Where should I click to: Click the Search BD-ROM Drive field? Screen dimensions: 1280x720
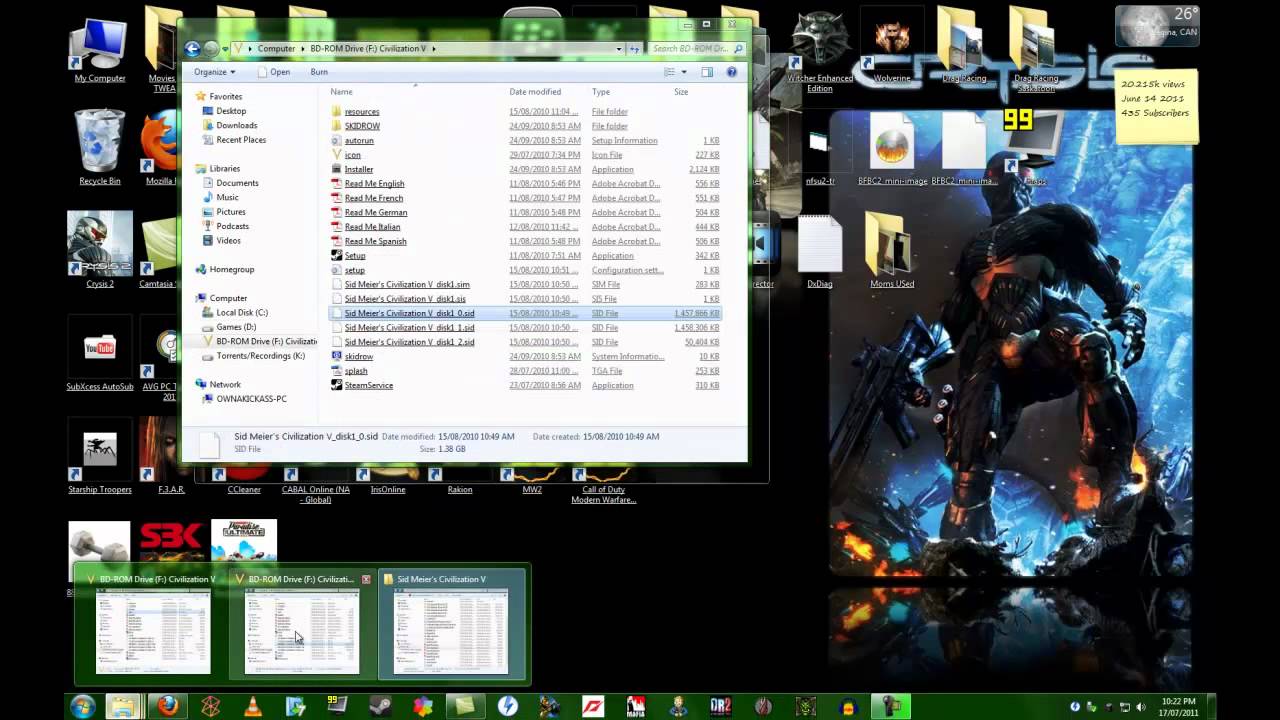pos(692,48)
